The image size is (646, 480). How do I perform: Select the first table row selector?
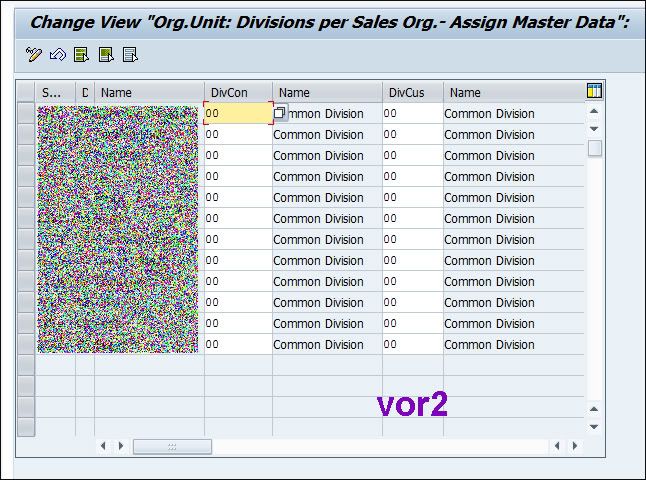26,114
